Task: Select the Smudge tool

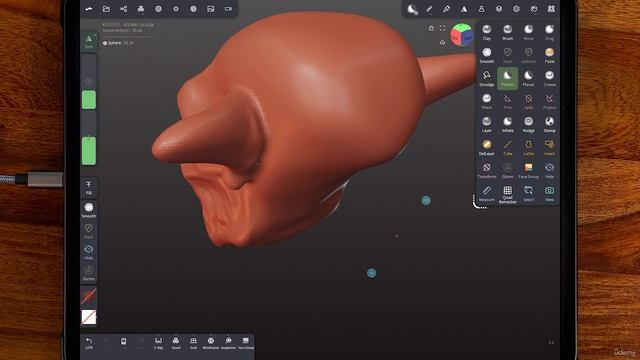Action: click(x=487, y=78)
